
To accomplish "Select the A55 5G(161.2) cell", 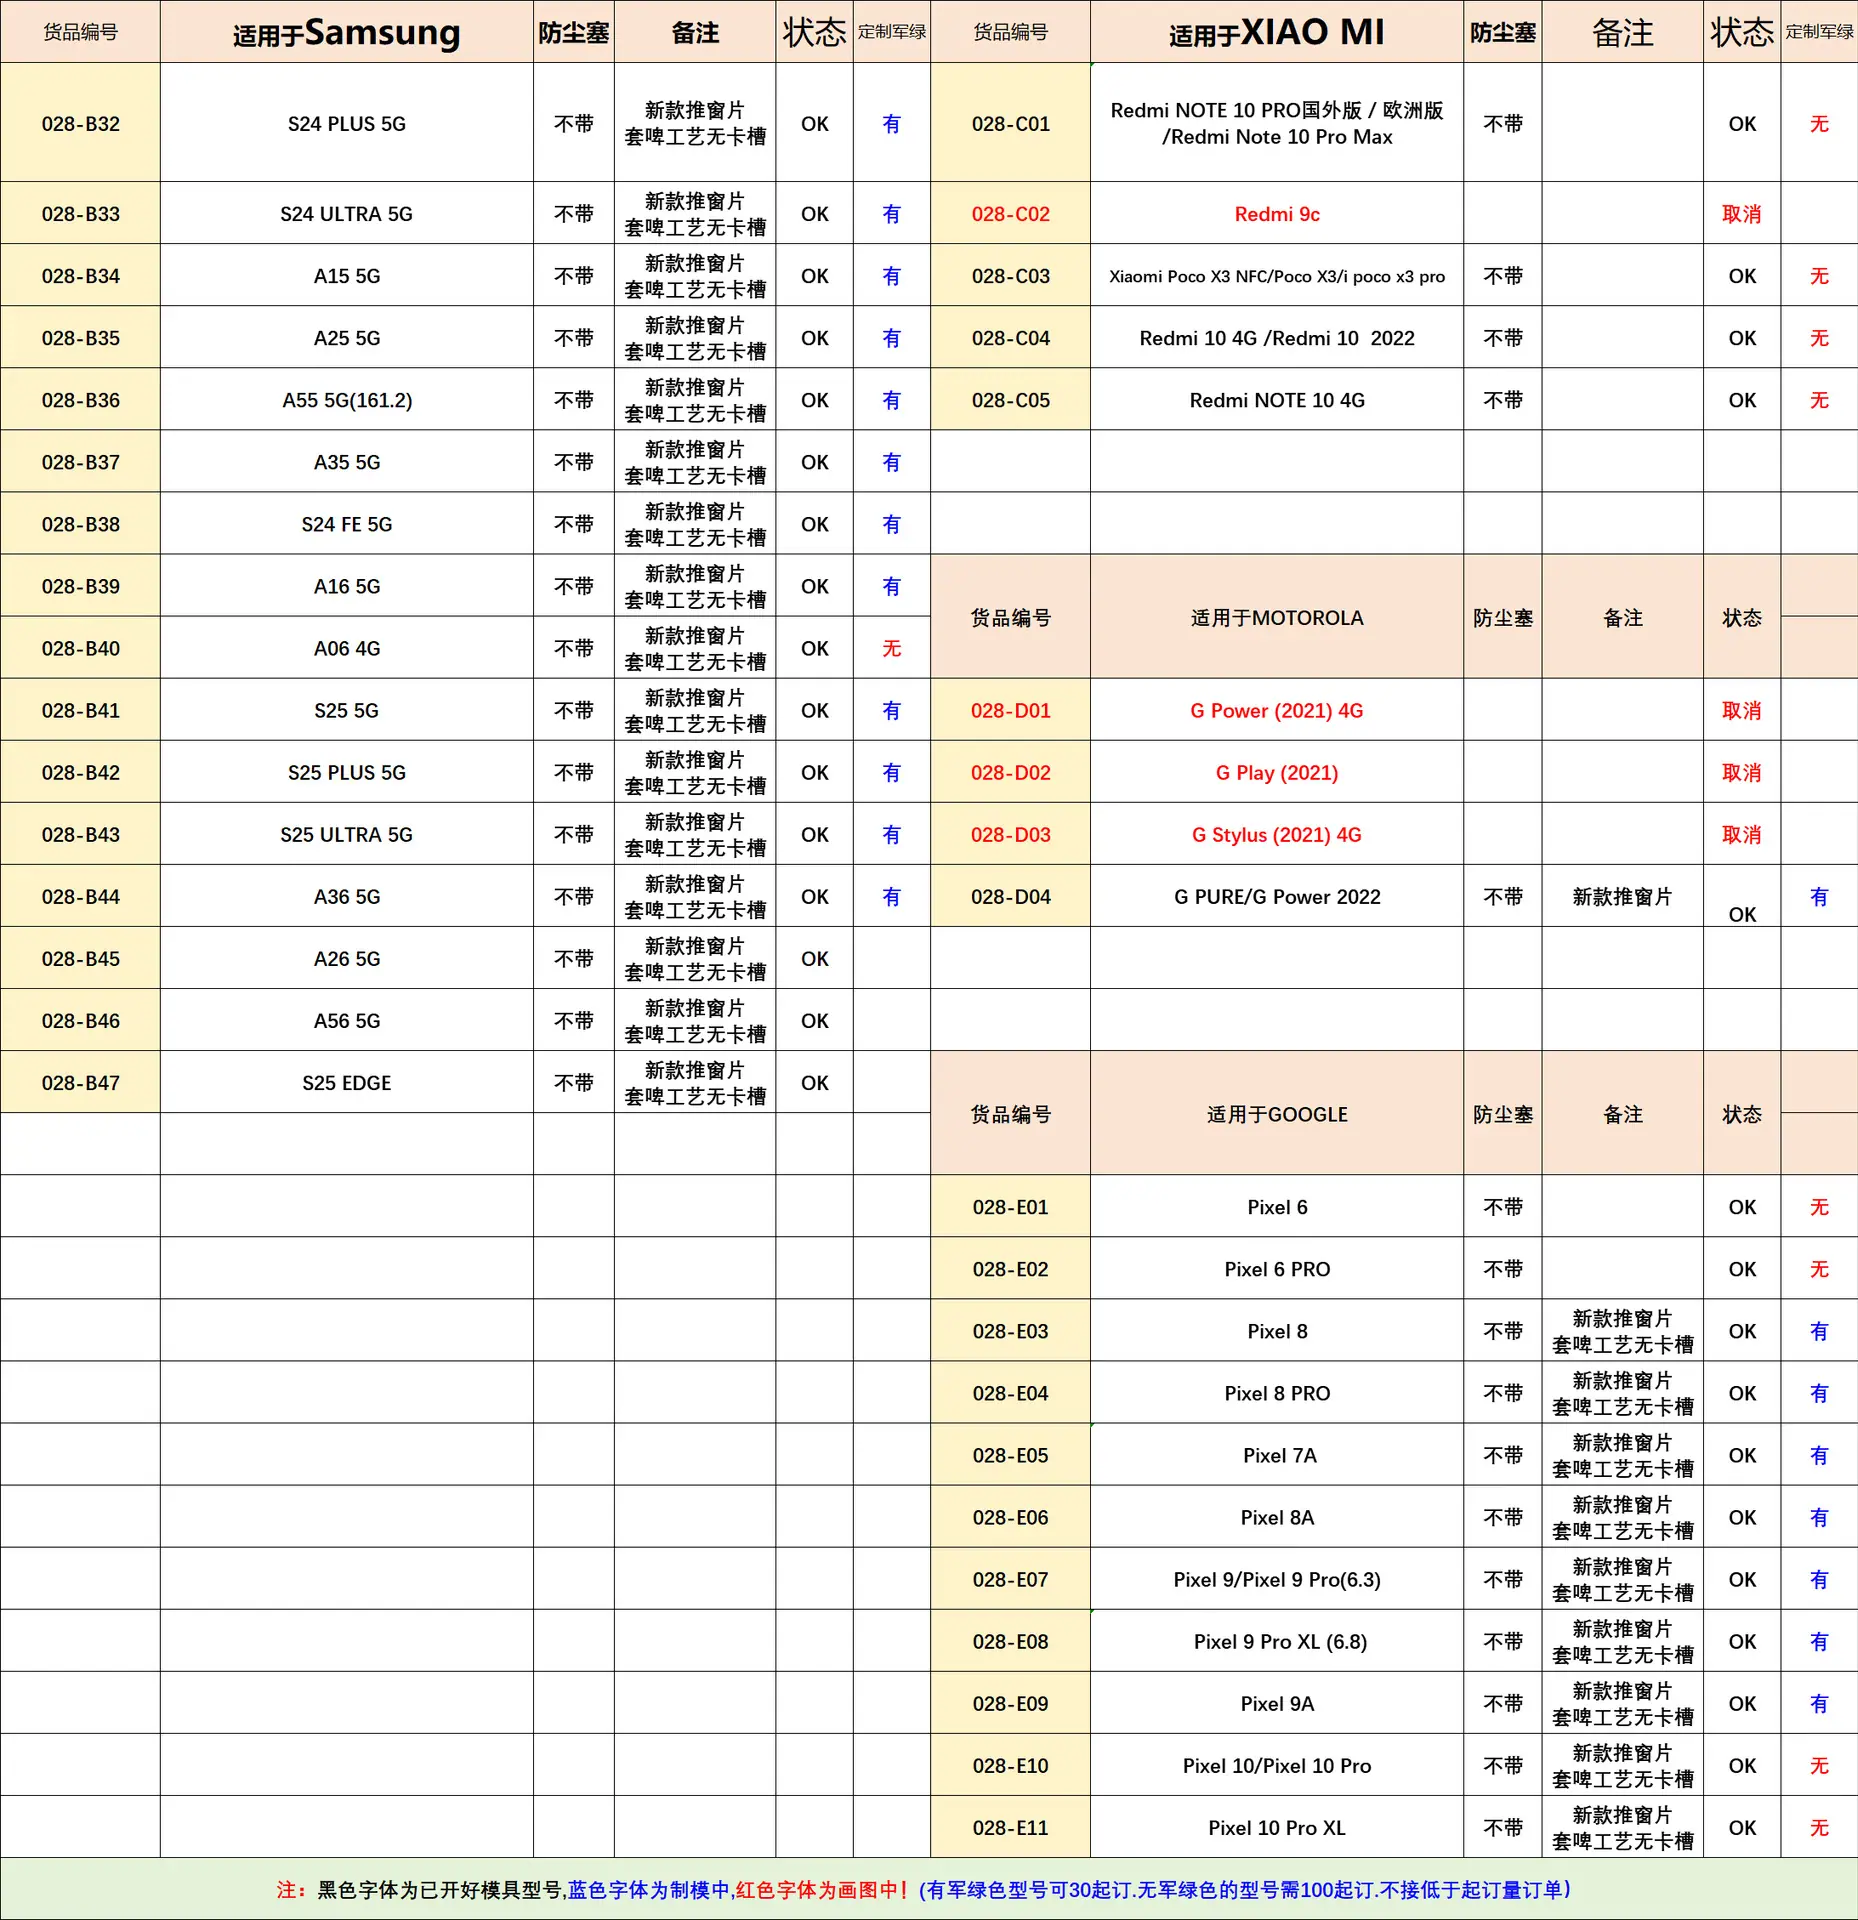I will (346, 400).
